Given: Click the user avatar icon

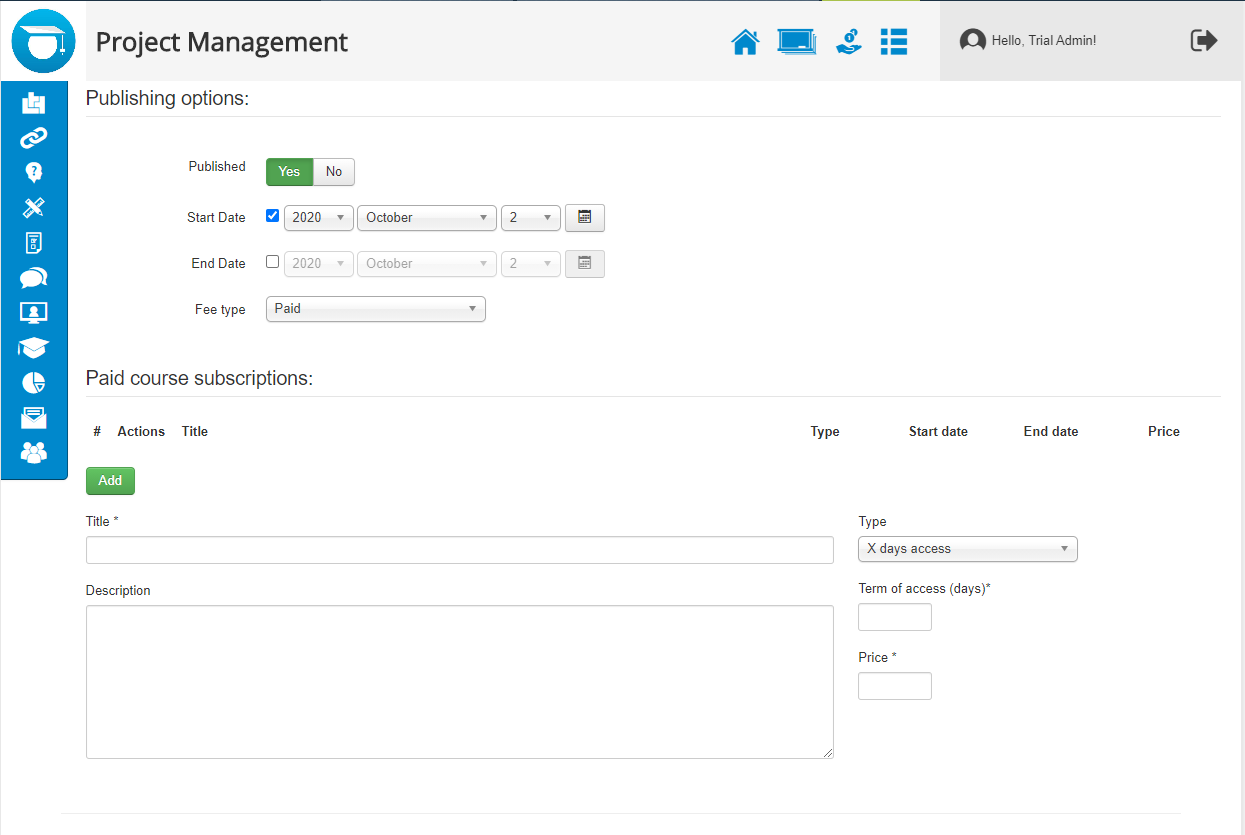Looking at the screenshot, I should tap(972, 41).
